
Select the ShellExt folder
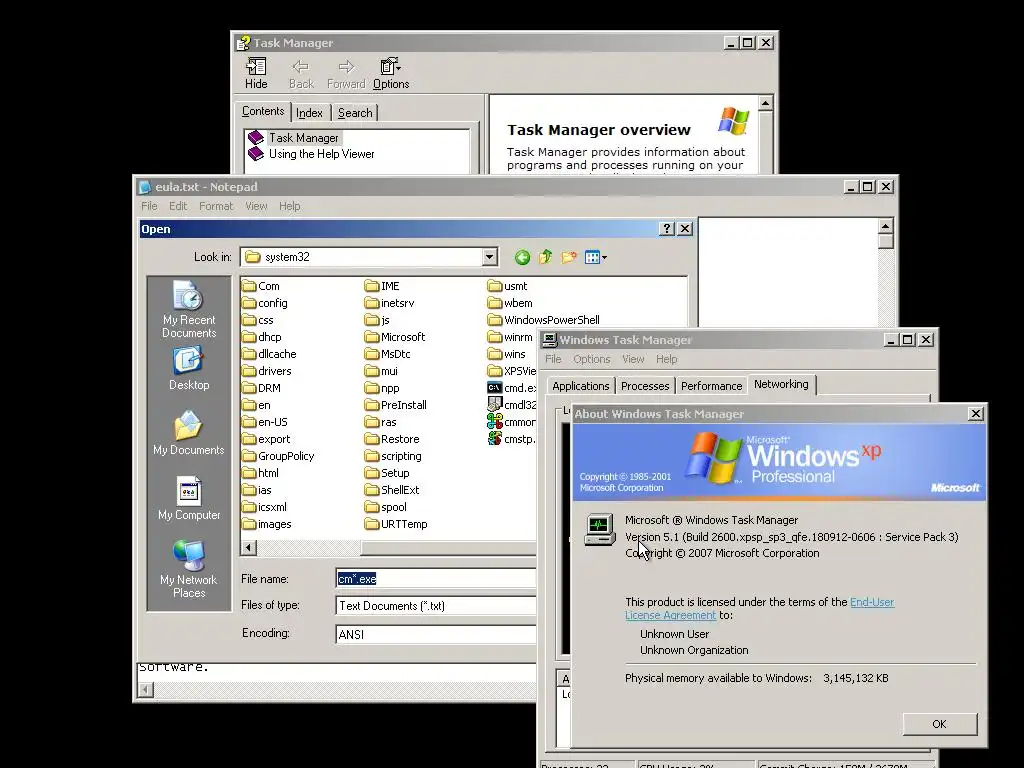[392, 490]
